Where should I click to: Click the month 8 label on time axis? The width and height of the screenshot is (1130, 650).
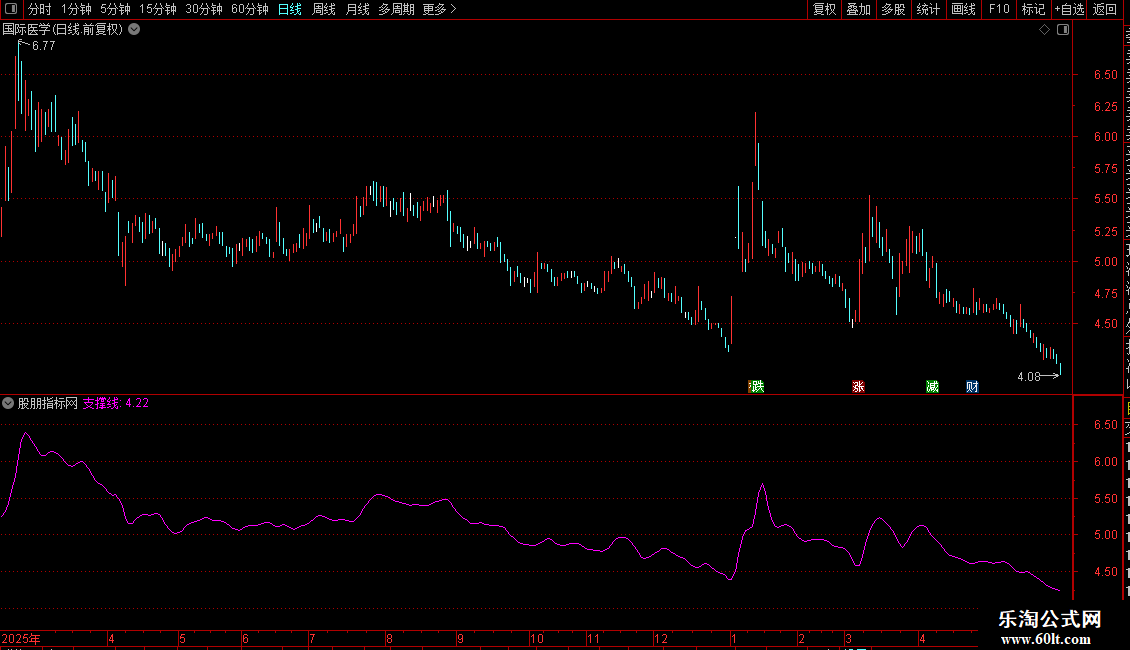pyautogui.click(x=389, y=638)
